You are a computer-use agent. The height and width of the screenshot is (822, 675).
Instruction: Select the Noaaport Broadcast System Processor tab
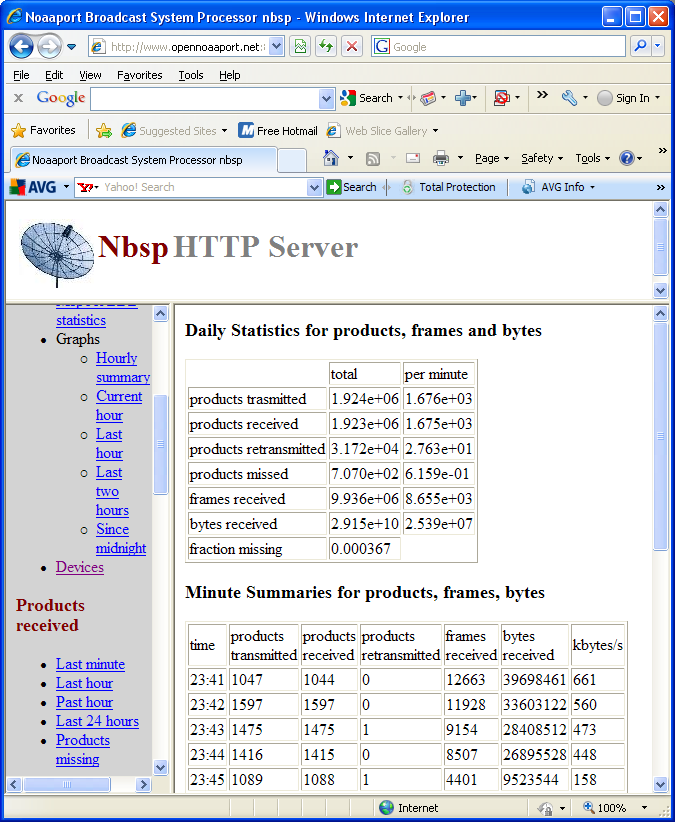tap(144, 160)
